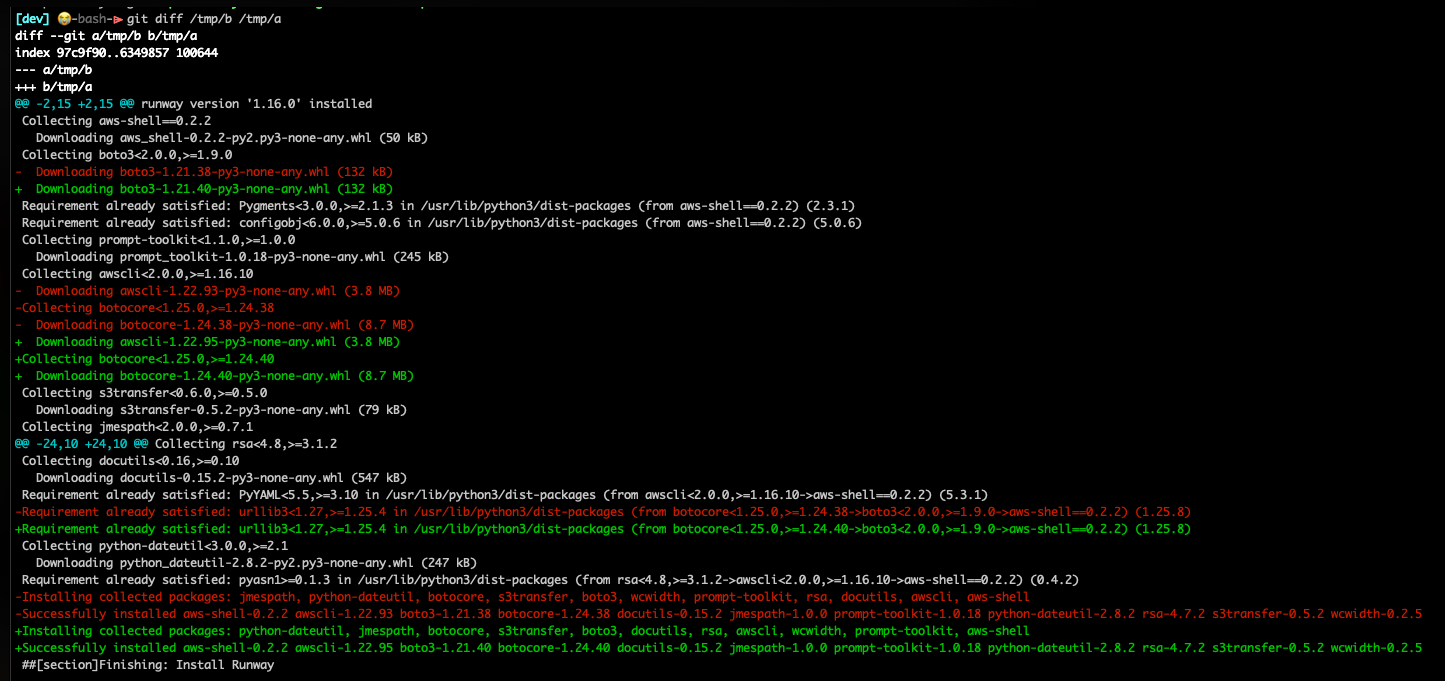Click the red "Installing collected packages" line
Image resolution: width=1445 pixels, height=681 pixels.
pyautogui.click(x=523, y=597)
